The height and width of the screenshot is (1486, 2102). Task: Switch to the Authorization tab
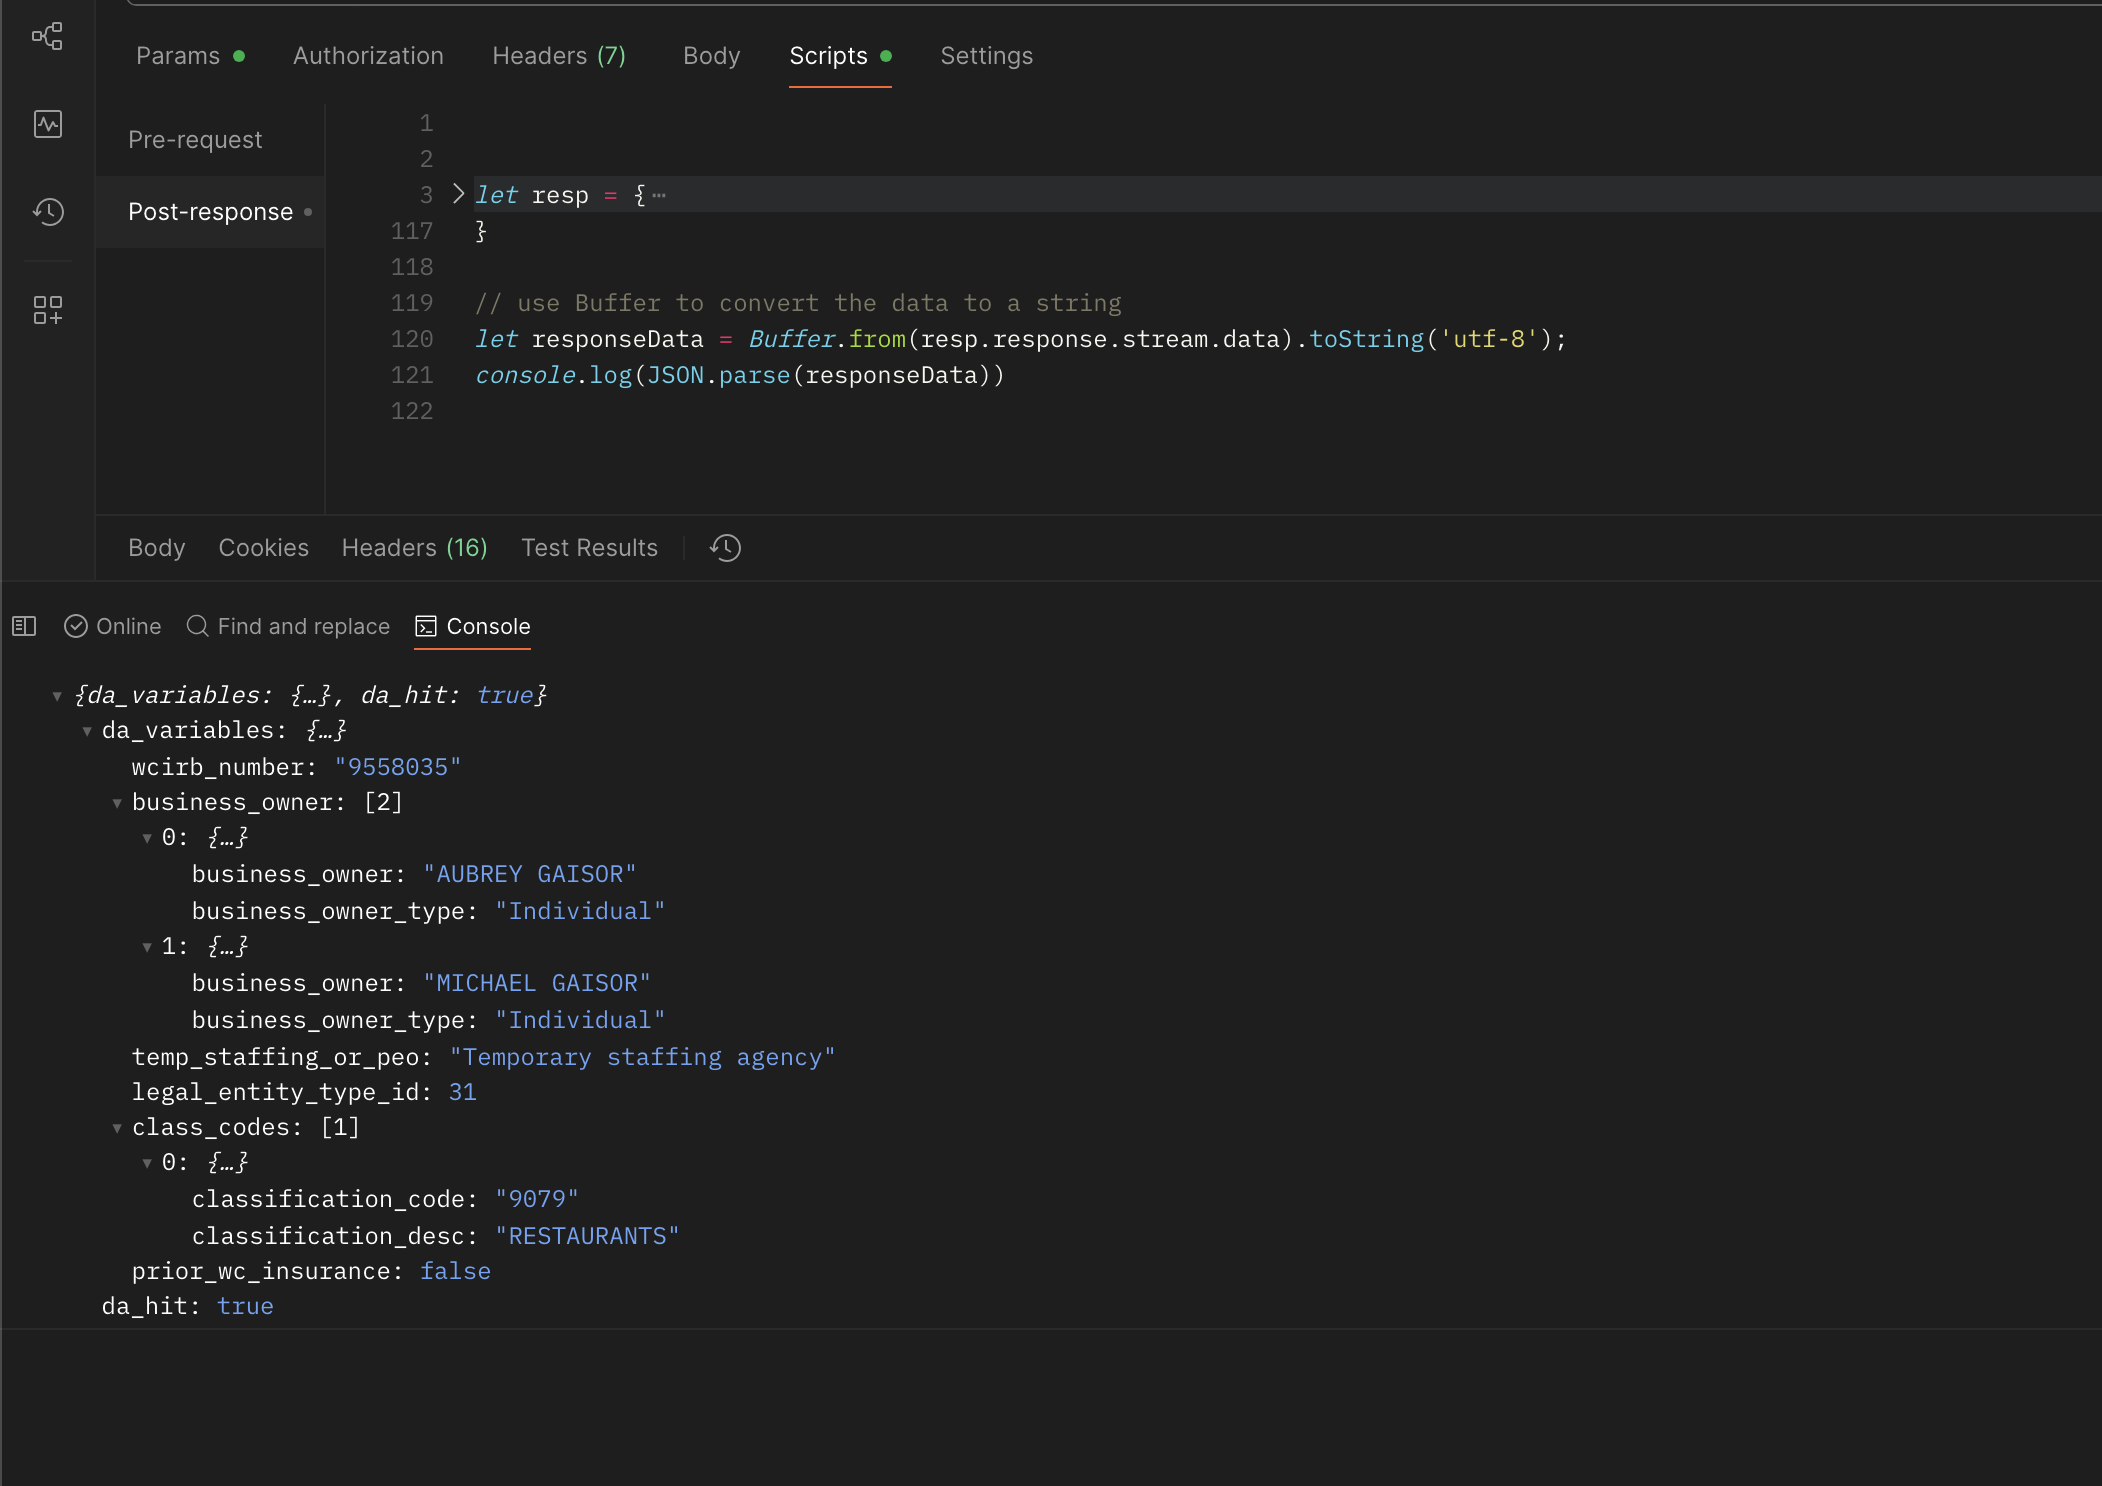click(368, 56)
